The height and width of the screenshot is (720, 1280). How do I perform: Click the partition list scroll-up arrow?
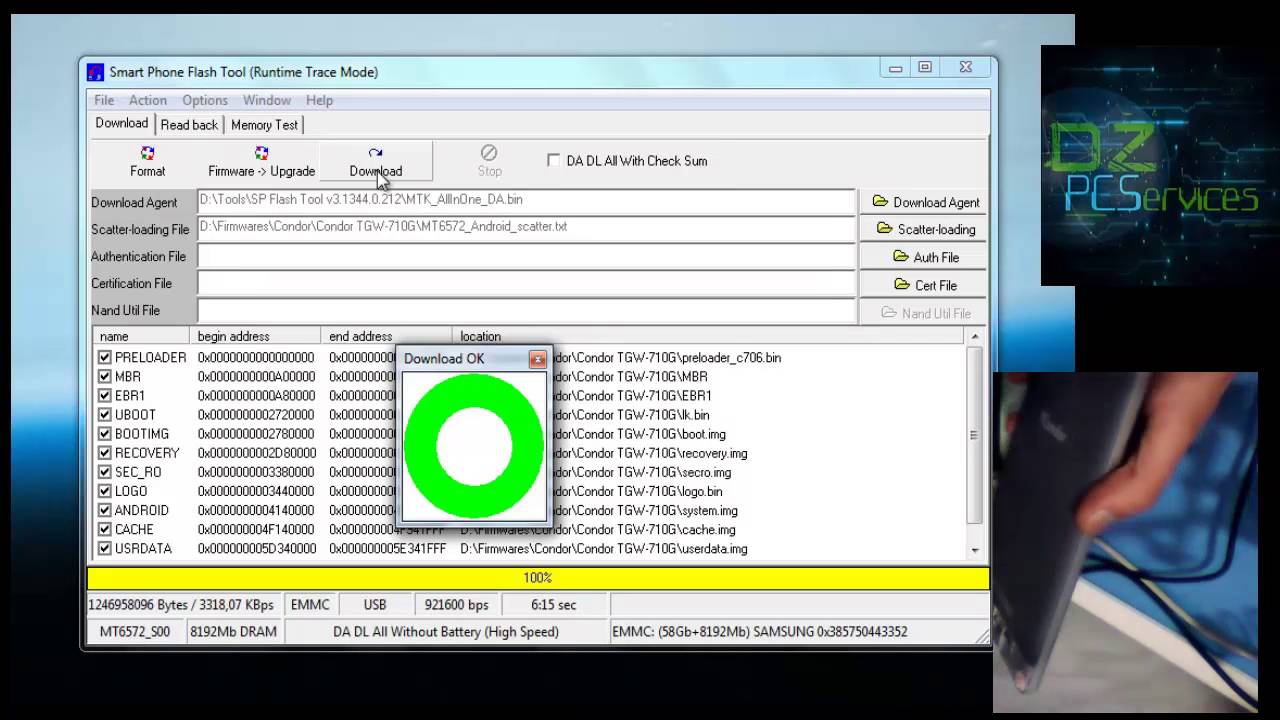[975, 337]
